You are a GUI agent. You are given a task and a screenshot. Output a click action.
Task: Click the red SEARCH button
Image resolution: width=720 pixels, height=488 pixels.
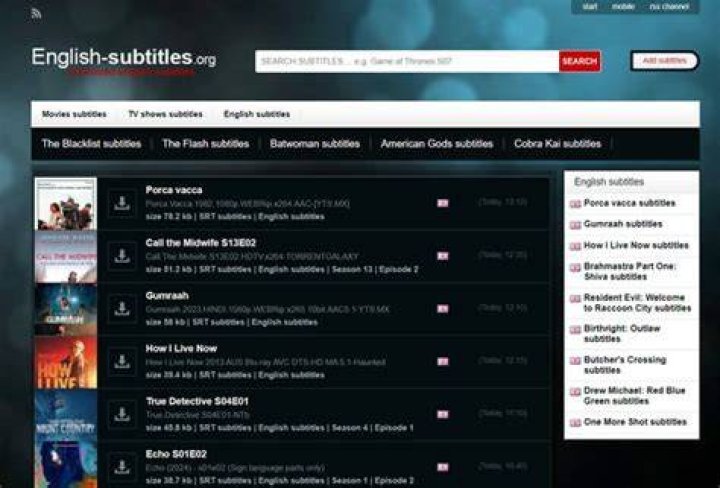coord(579,61)
